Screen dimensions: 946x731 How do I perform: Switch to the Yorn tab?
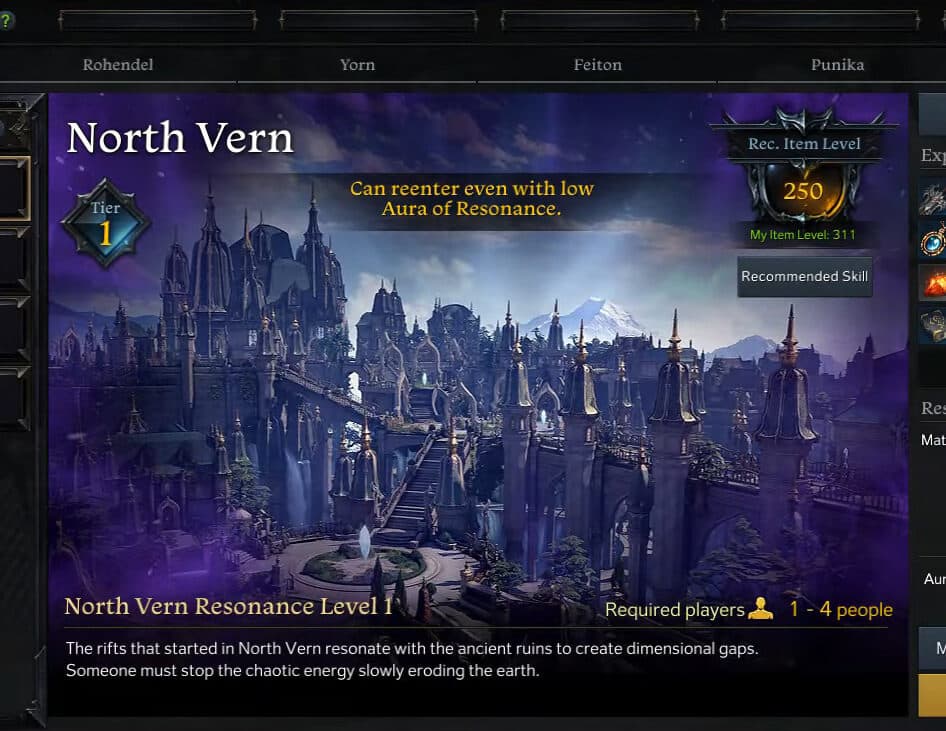(357, 65)
